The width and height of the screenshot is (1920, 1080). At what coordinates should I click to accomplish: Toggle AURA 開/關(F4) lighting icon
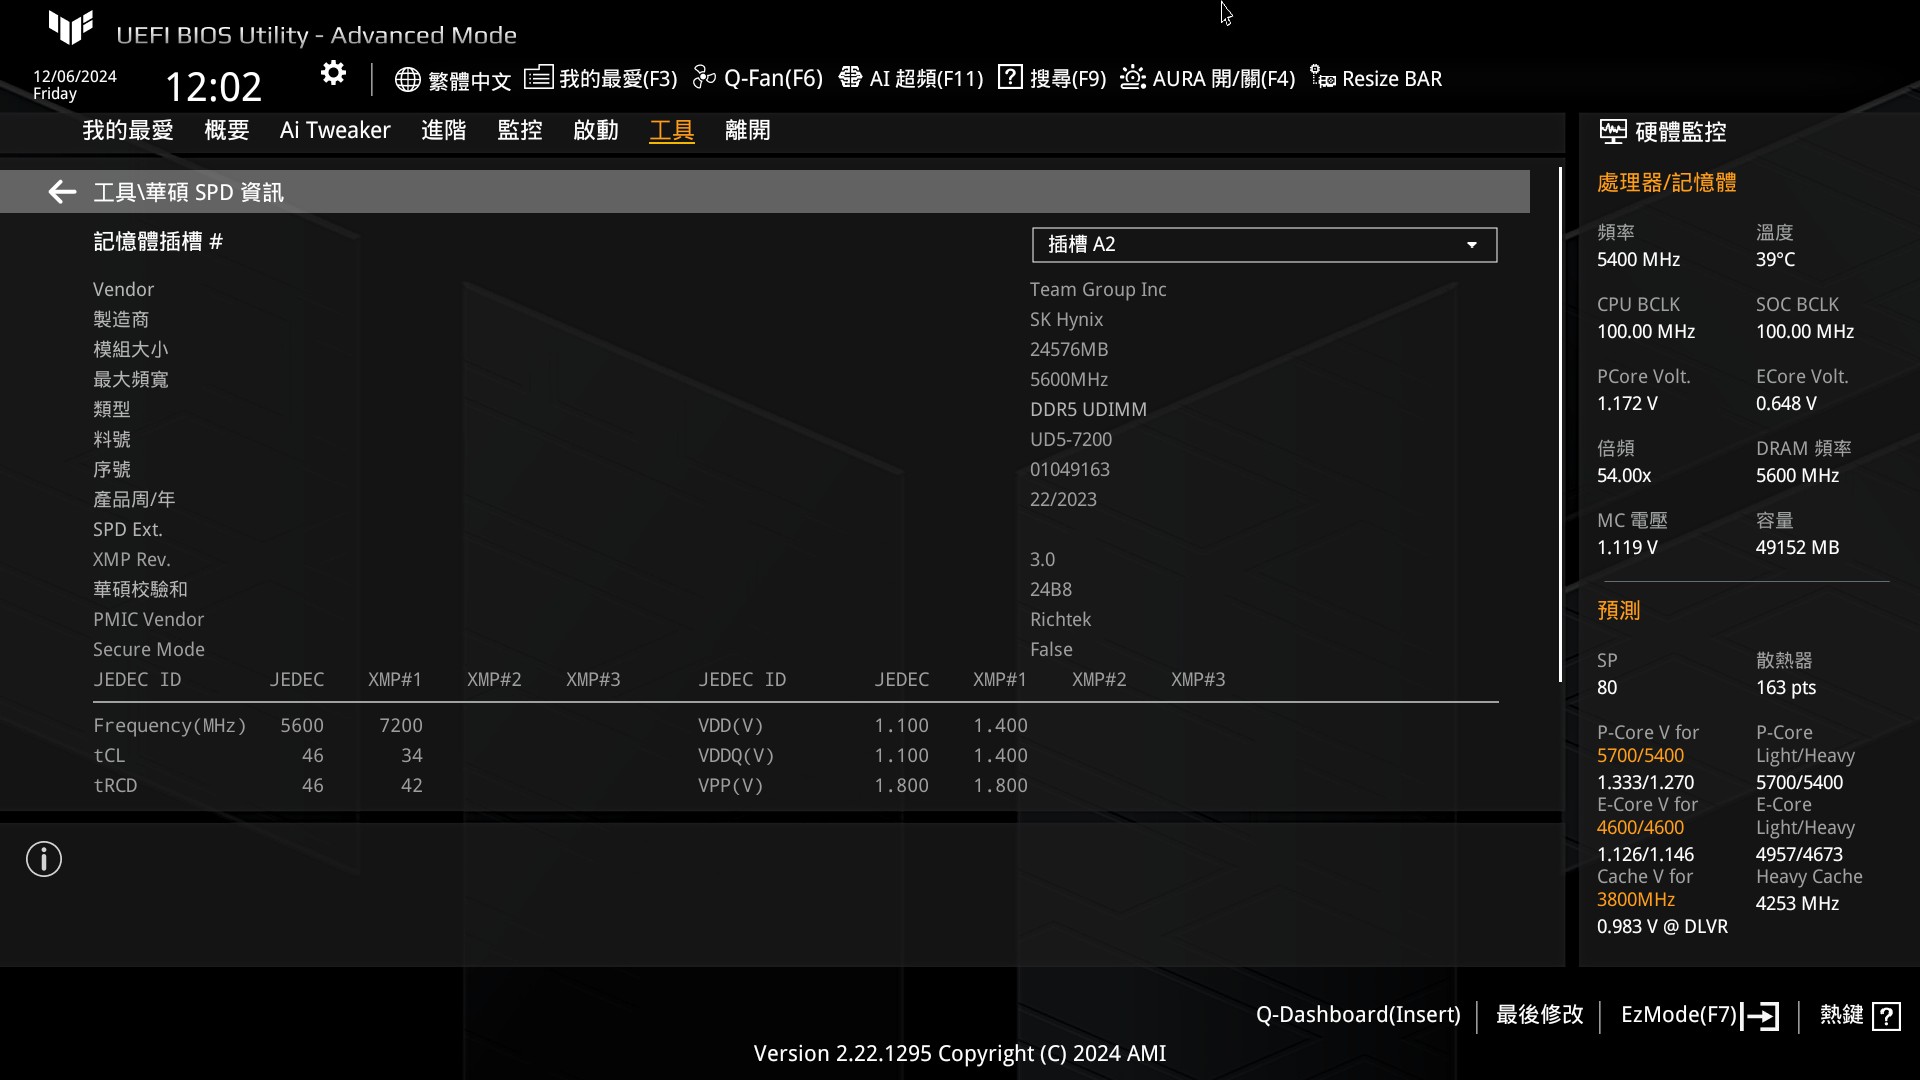click(x=1132, y=77)
